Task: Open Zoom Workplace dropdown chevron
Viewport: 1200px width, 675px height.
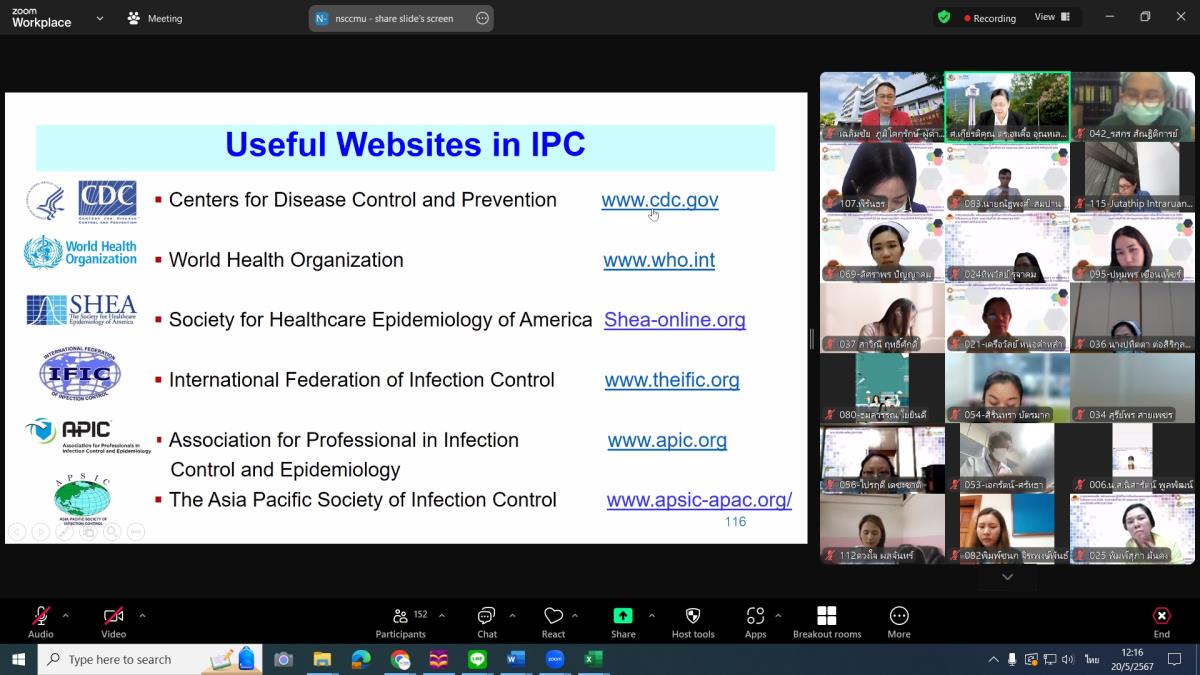Action: 99,18
